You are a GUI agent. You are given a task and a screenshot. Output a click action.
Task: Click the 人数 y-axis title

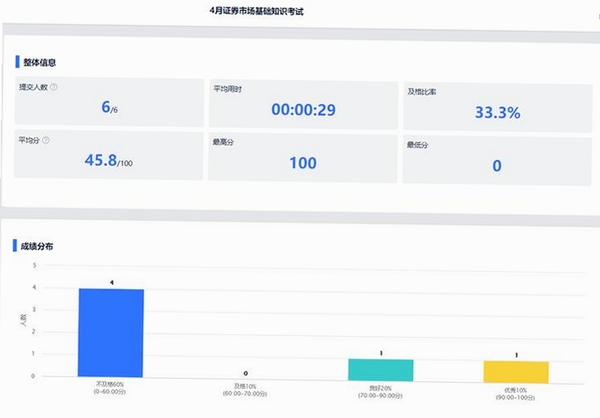pos(23,320)
